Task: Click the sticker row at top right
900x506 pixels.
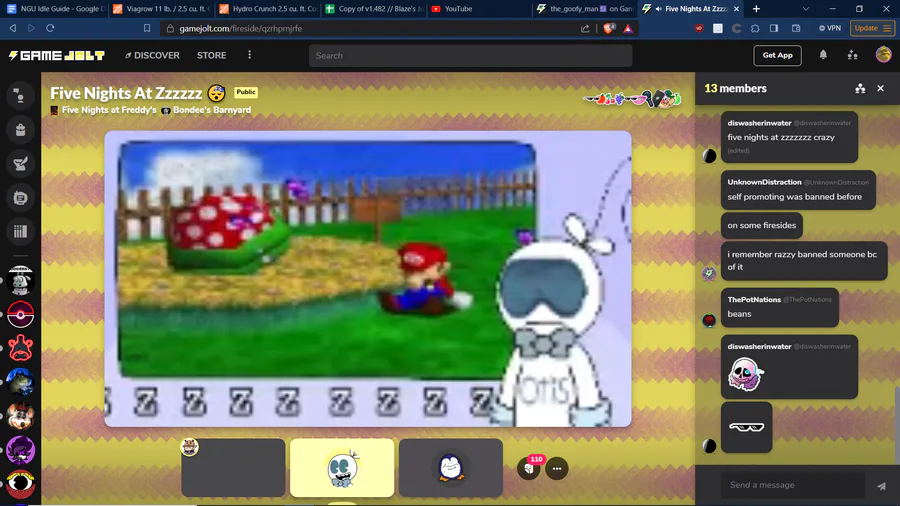Action: (x=633, y=99)
